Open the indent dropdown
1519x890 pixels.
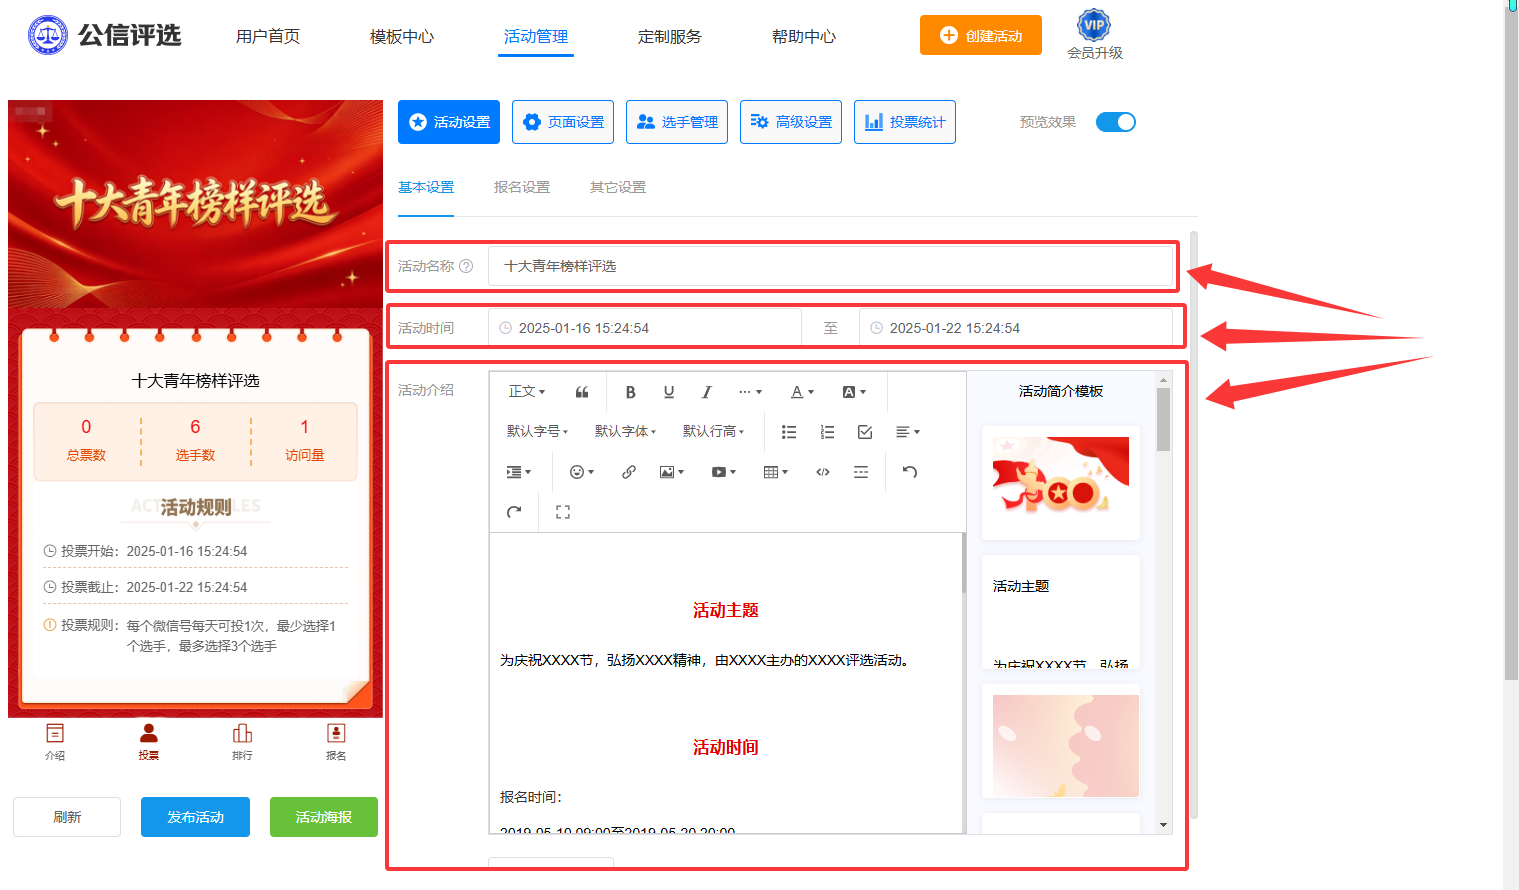click(519, 472)
